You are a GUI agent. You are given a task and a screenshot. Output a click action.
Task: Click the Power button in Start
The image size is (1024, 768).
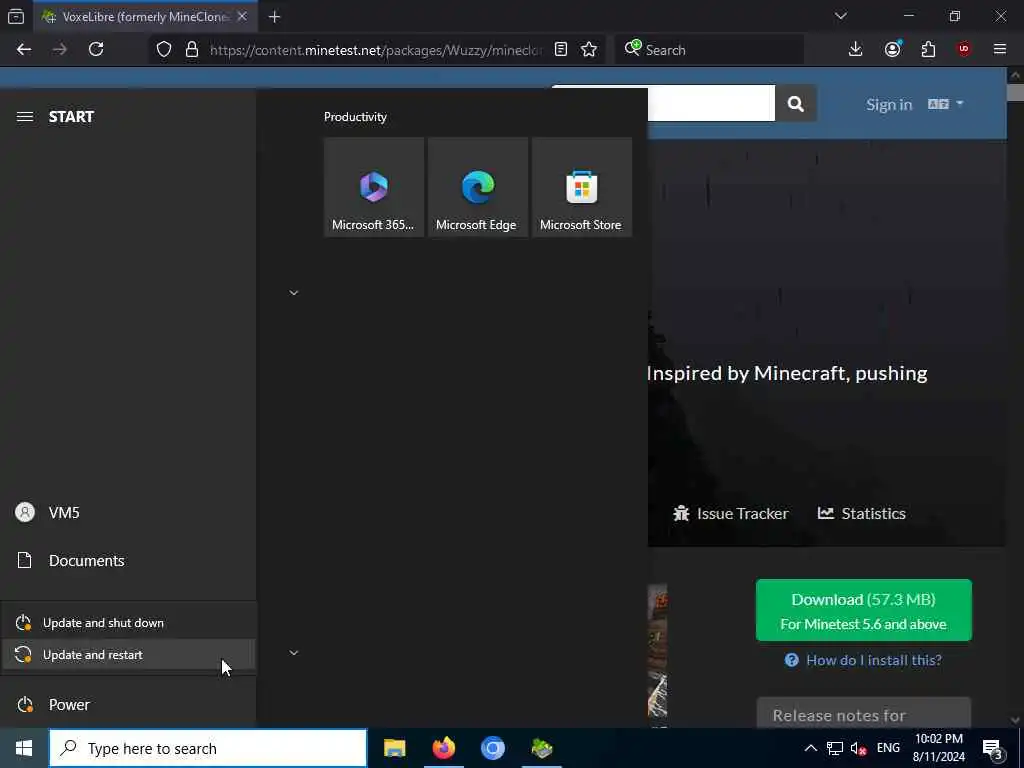(x=128, y=705)
